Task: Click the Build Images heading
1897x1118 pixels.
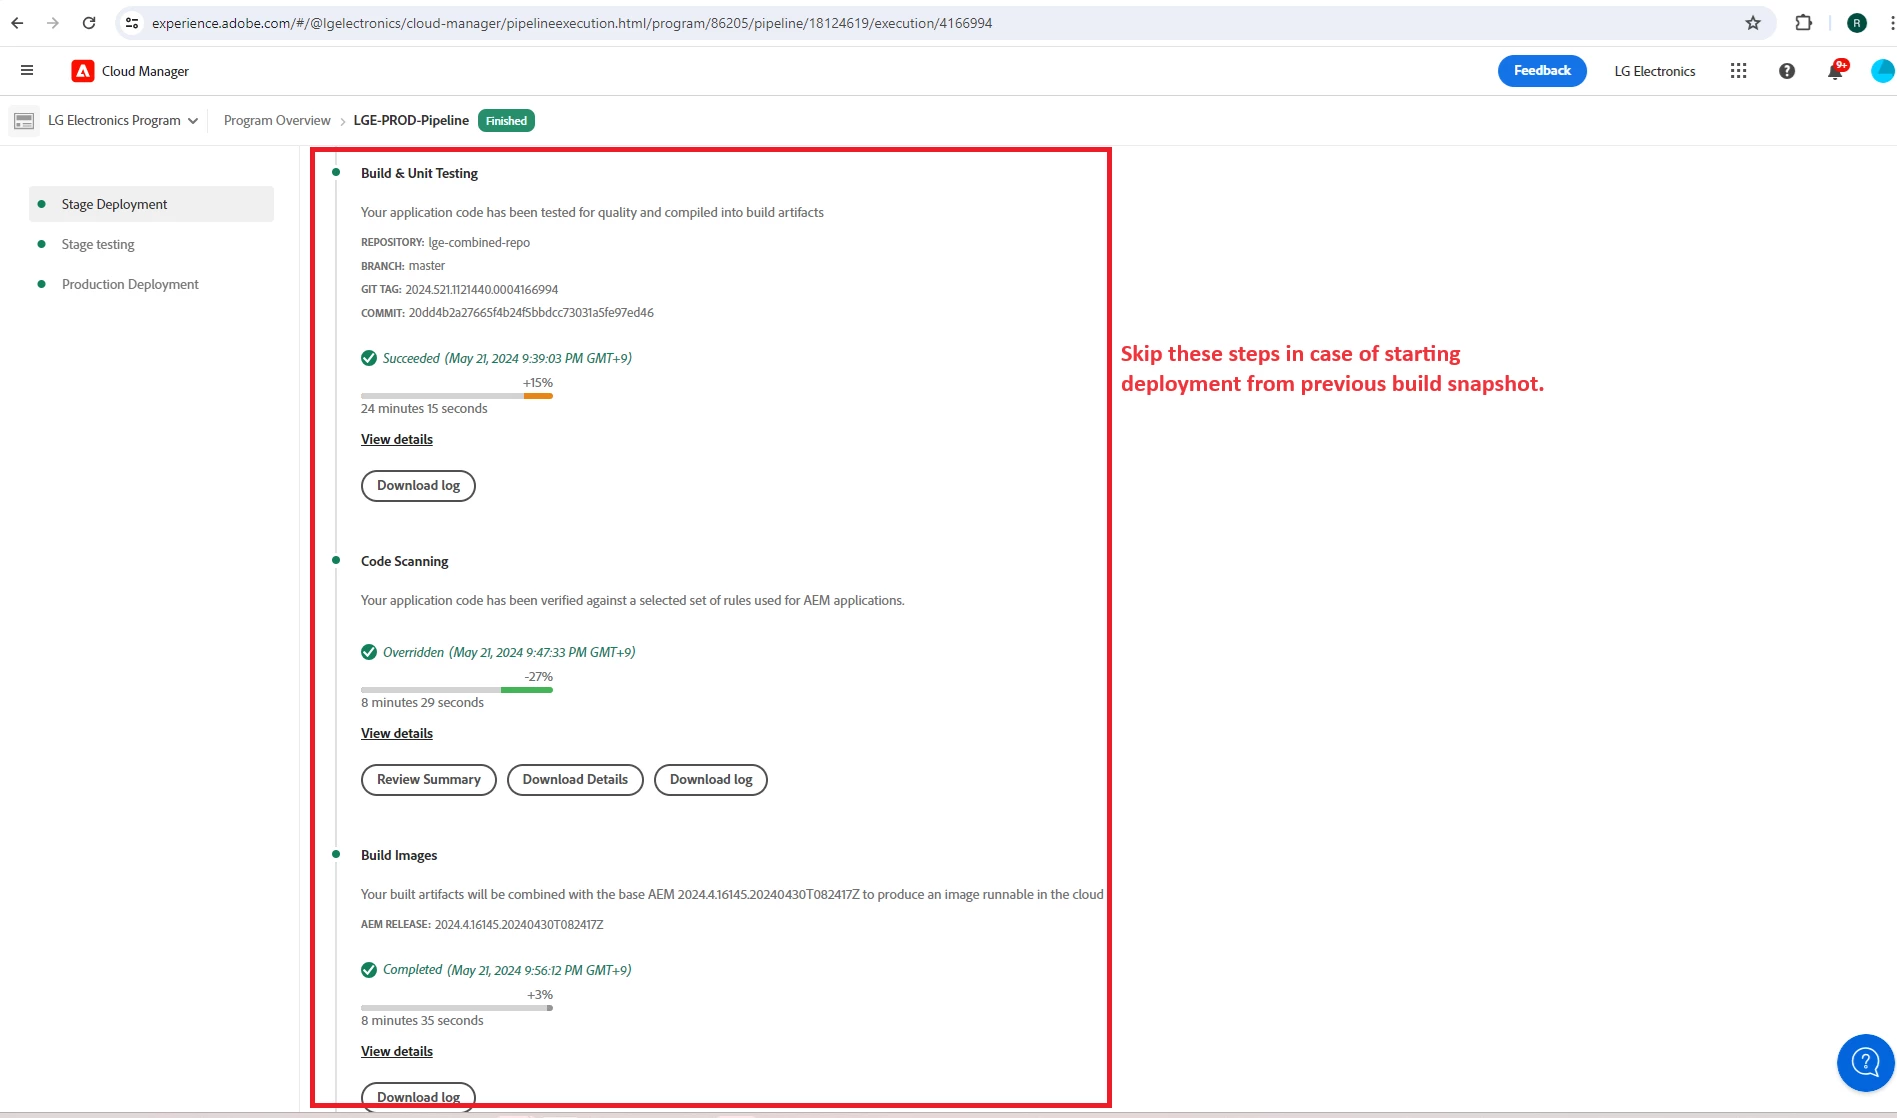Action: 399,855
